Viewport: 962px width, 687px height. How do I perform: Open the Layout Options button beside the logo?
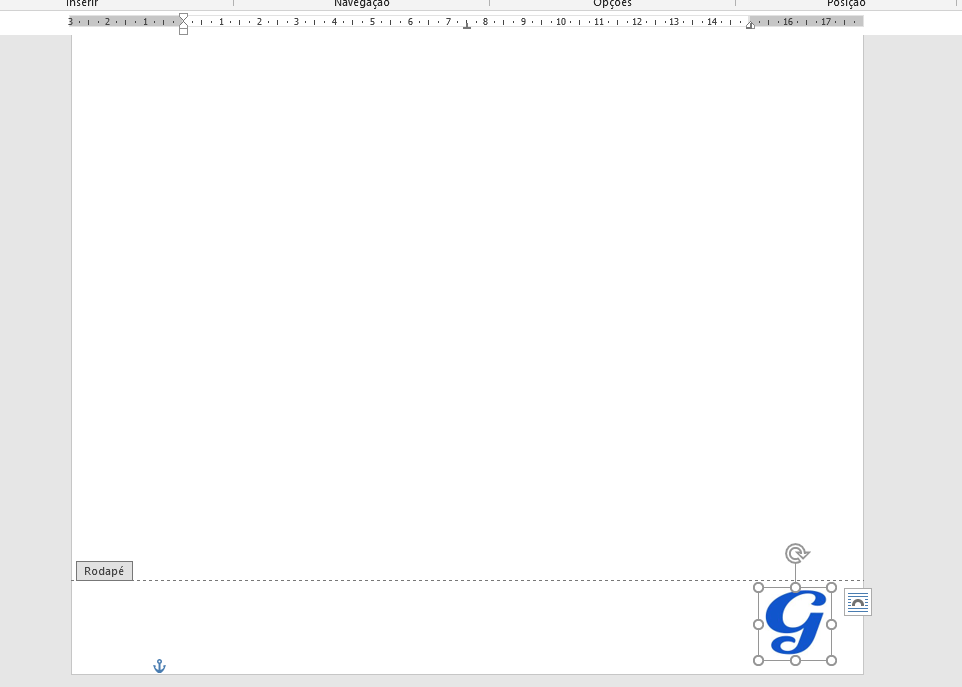click(858, 602)
